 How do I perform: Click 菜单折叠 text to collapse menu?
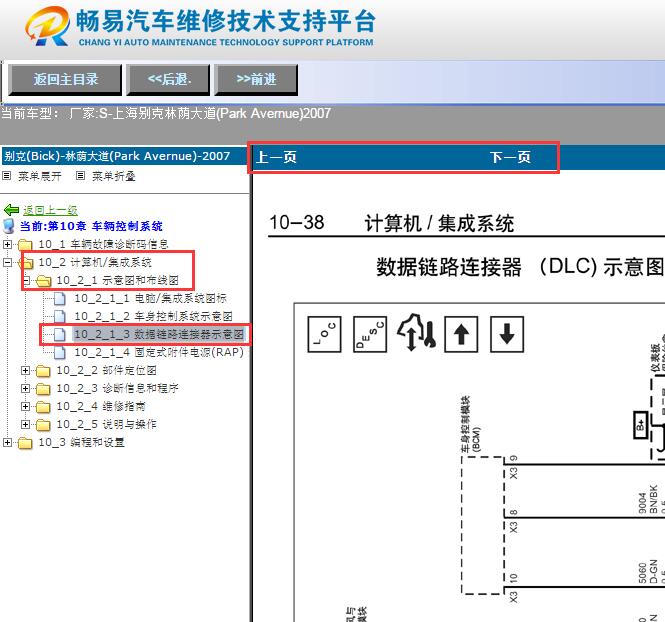click(114, 176)
